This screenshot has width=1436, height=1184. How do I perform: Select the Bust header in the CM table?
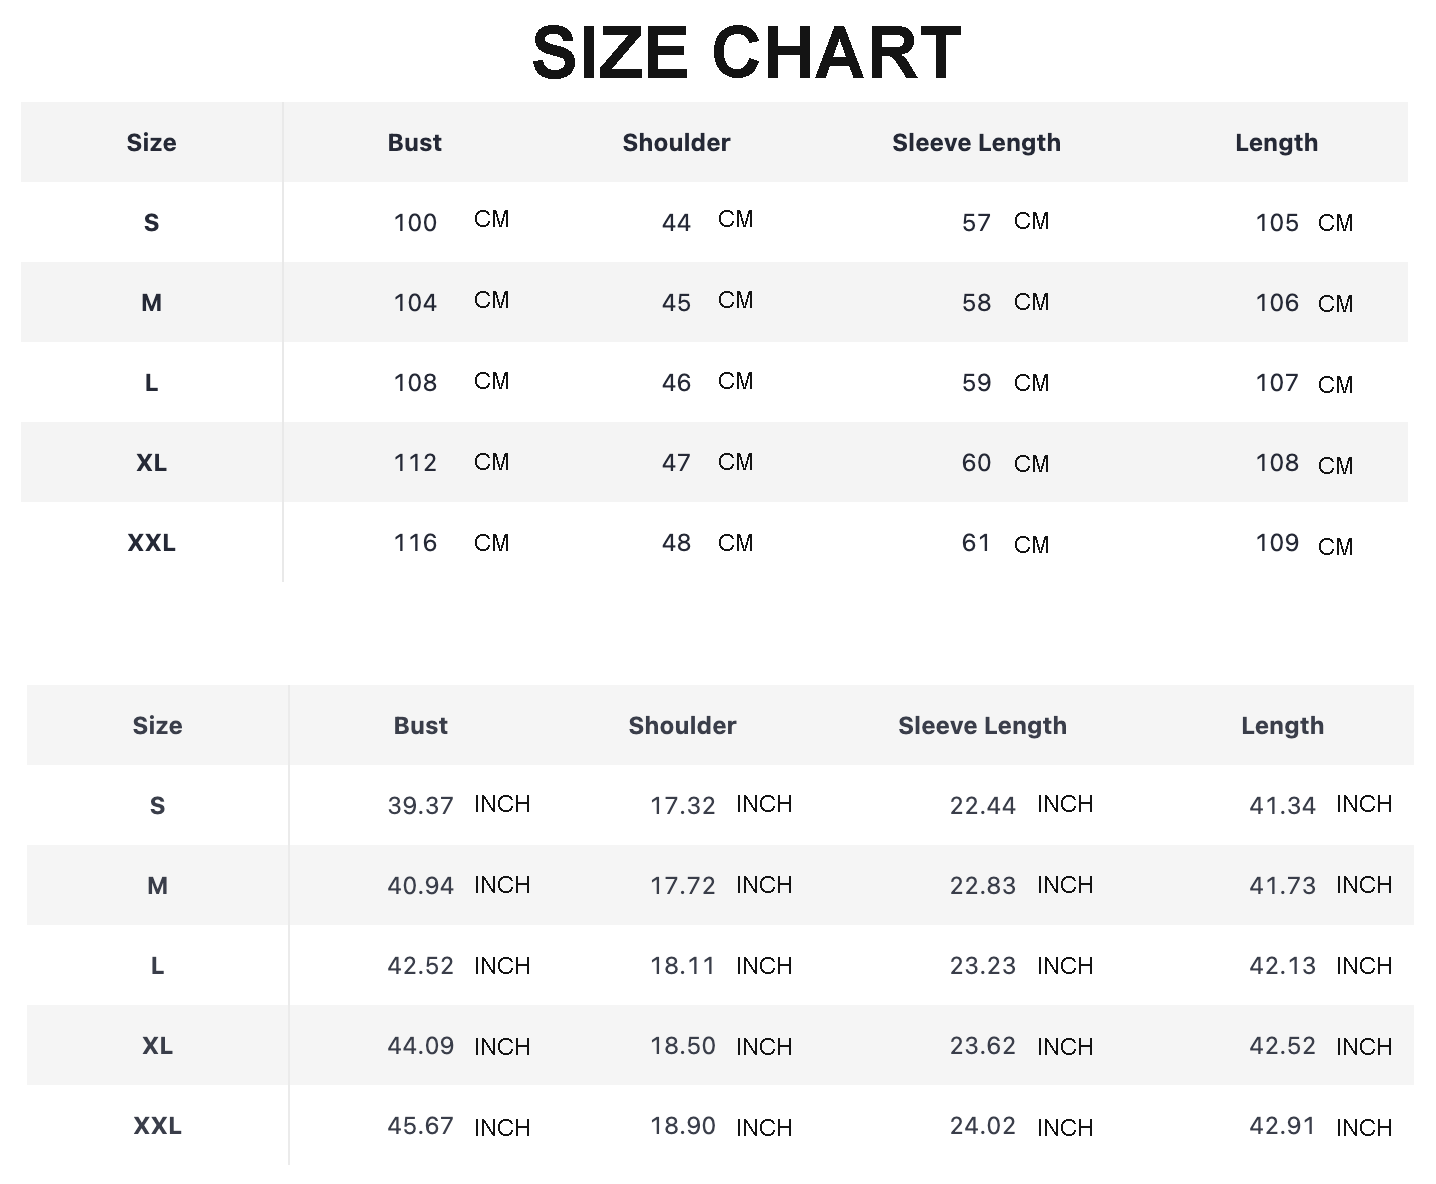[x=414, y=143]
